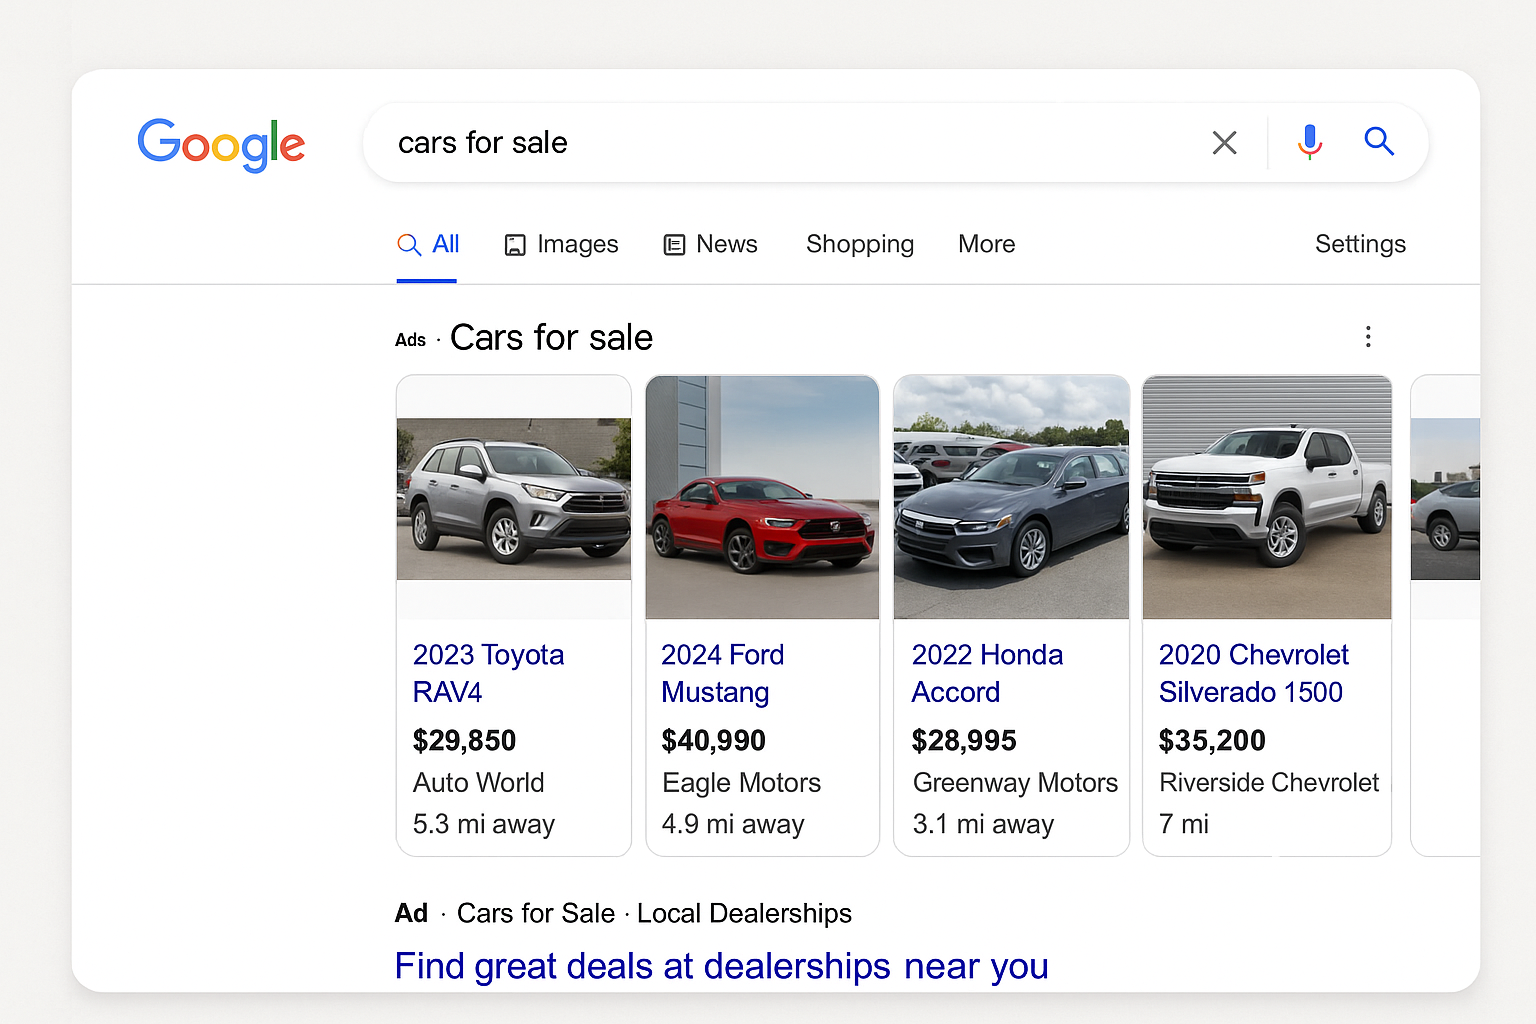Select the News tab icon
1536x1024 pixels.
(x=674, y=244)
